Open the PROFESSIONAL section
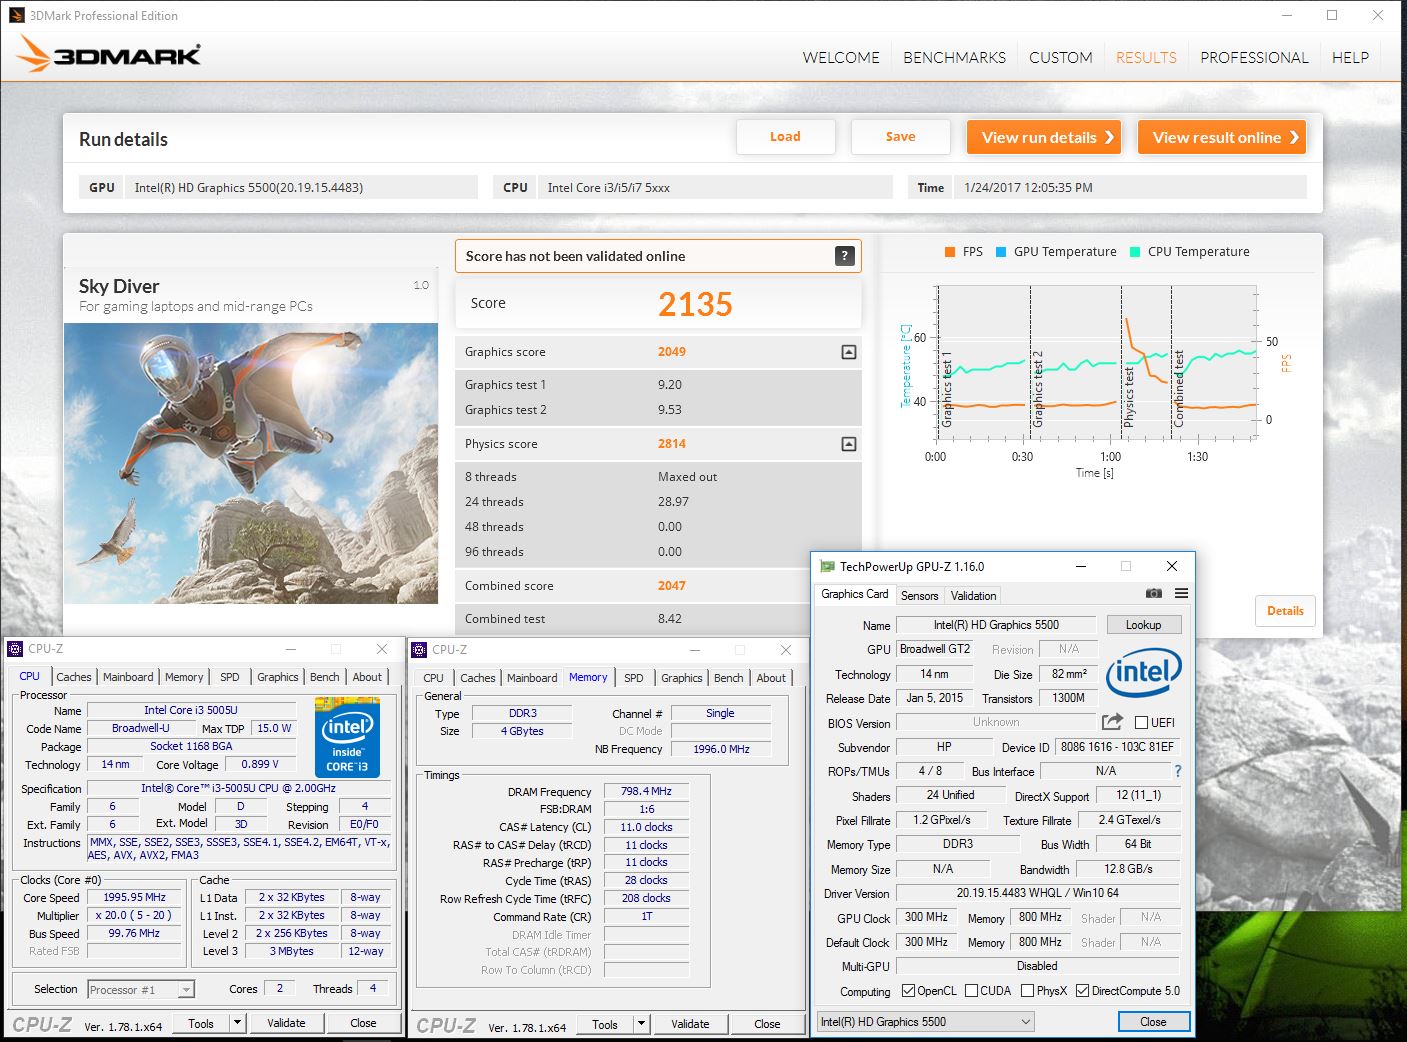The image size is (1407, 1042). (1254, 57)
